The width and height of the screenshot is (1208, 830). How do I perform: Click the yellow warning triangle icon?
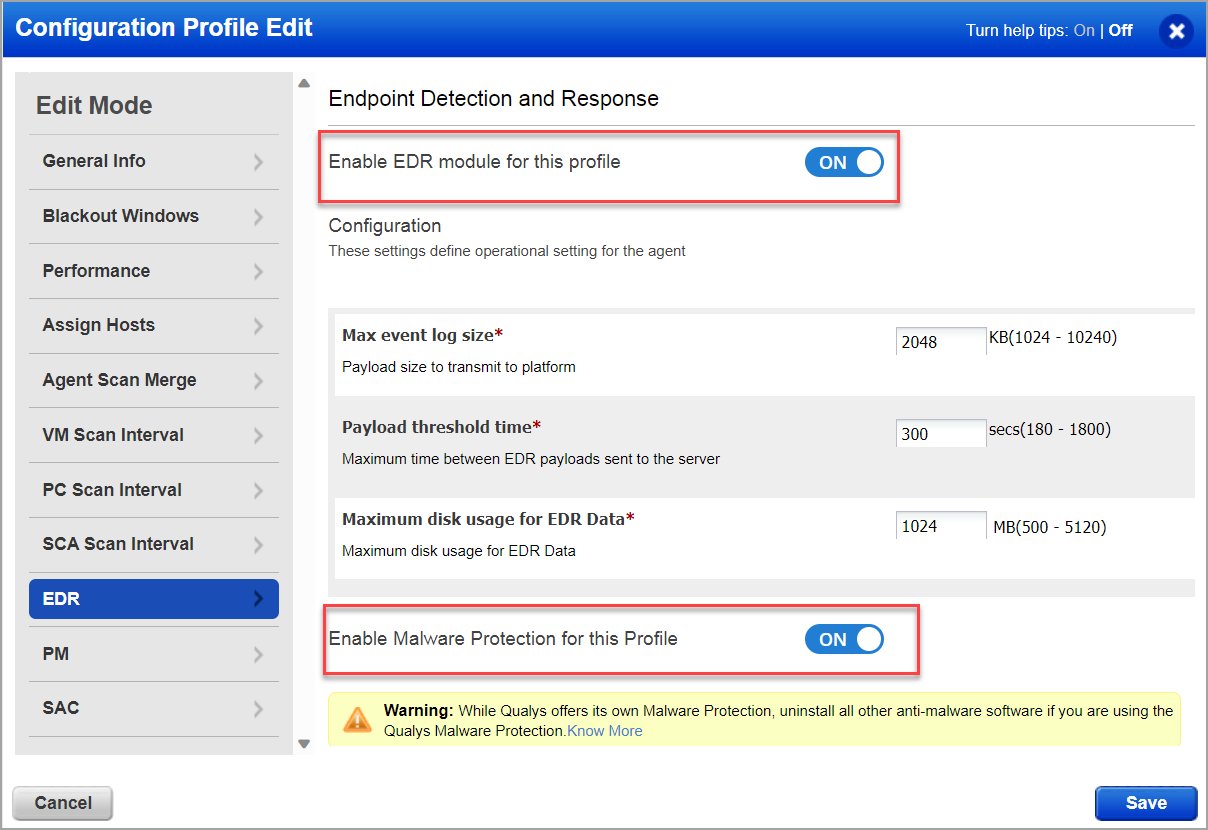357,719
